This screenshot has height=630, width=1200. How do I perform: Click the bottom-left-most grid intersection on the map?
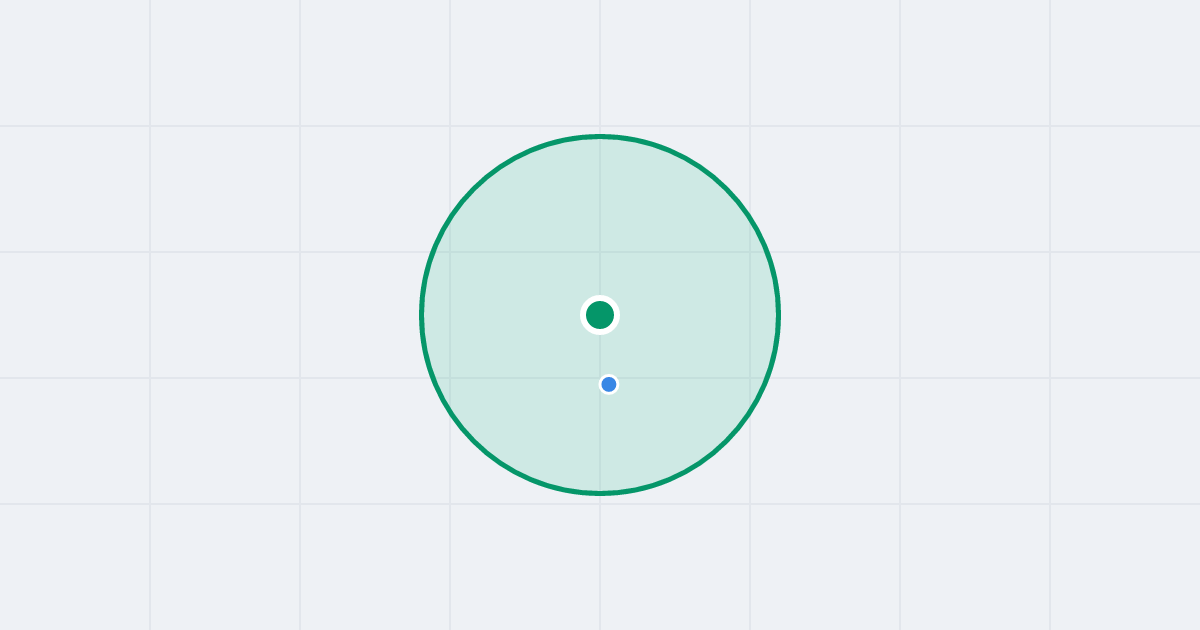coord(150,504)
